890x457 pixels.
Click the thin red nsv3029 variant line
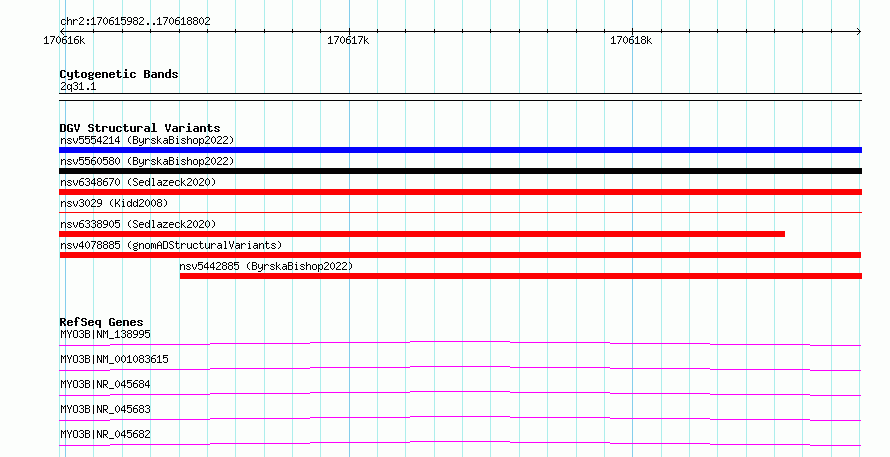click(460, 212)
